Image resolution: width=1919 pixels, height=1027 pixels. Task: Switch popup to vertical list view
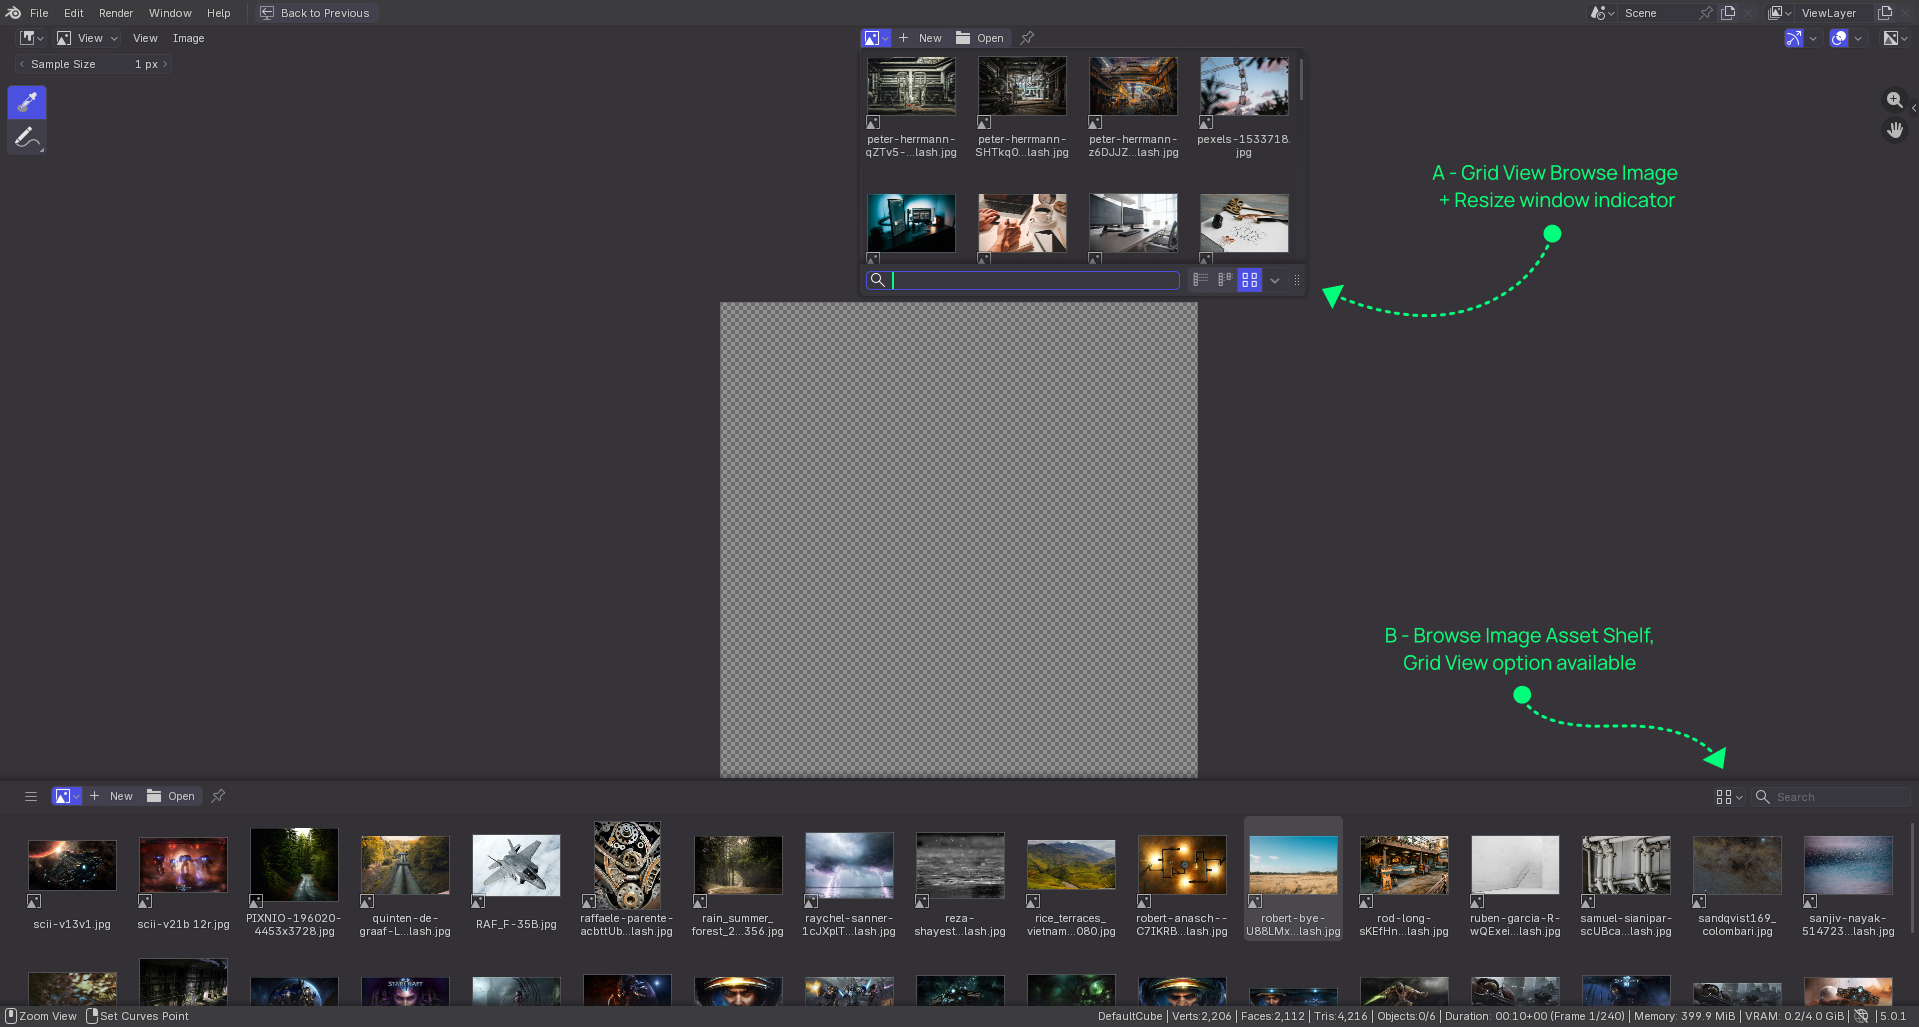pyautogui.click(x=1200, y=280)
